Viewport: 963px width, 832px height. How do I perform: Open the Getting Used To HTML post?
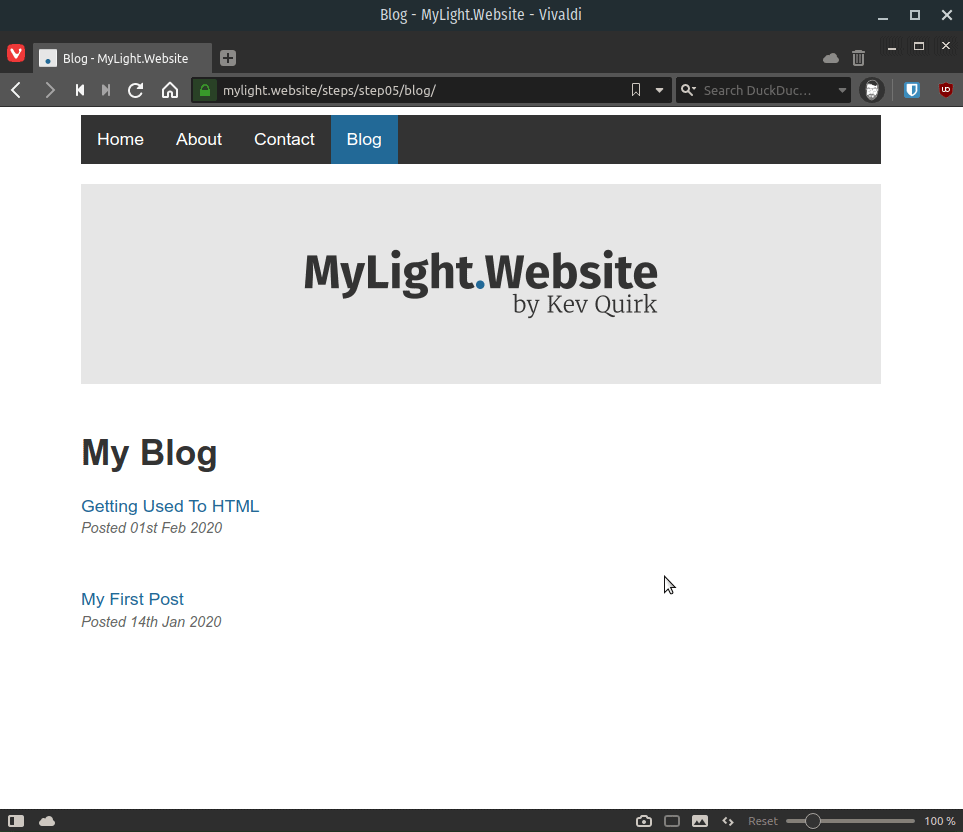coord(169,506)
